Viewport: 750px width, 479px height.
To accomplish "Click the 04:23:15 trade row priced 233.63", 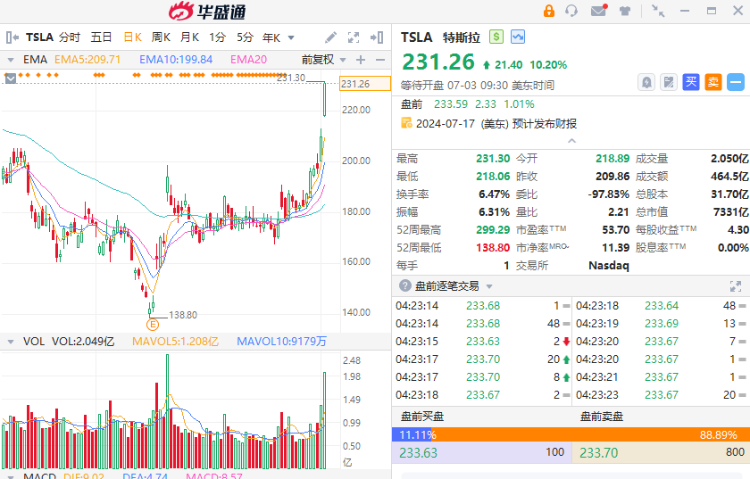I will point(483,342).
